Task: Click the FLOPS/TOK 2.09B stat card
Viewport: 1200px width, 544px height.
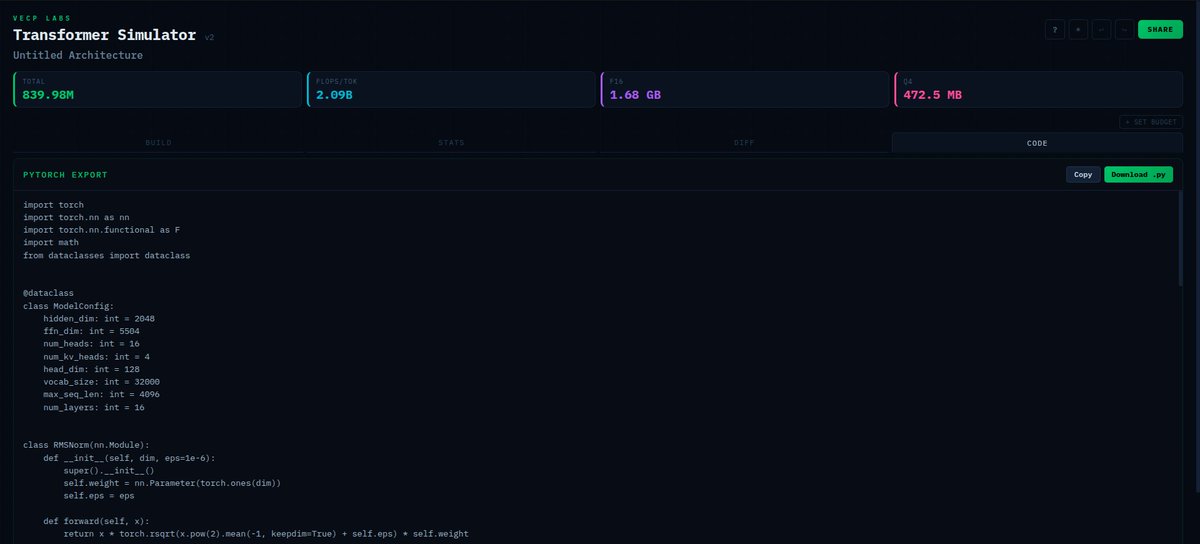Action: pos(451,89)
